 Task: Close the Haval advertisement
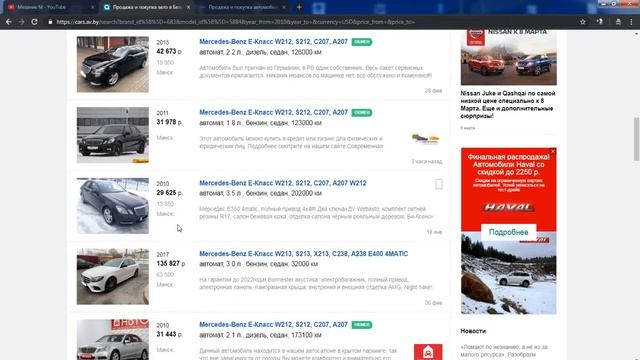pos(553,151)
